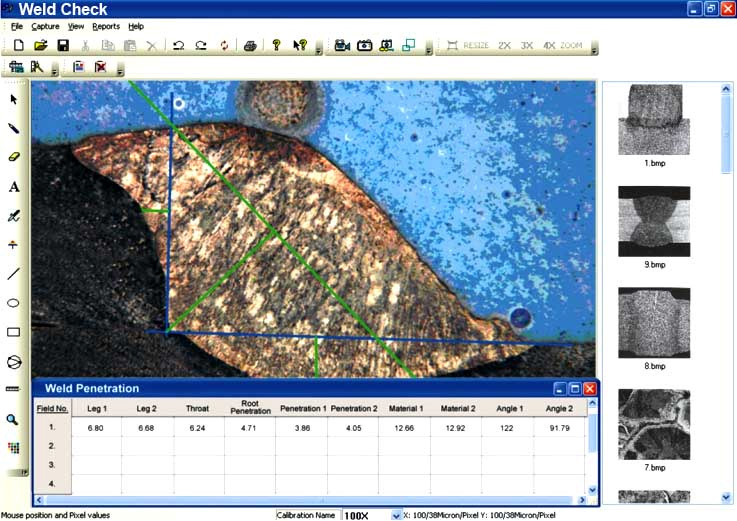Image resolution: width=737 pixels, height=521 pixels.
Task: Expand the zoom toolbar overflow chevron
Action: point(595,50)
